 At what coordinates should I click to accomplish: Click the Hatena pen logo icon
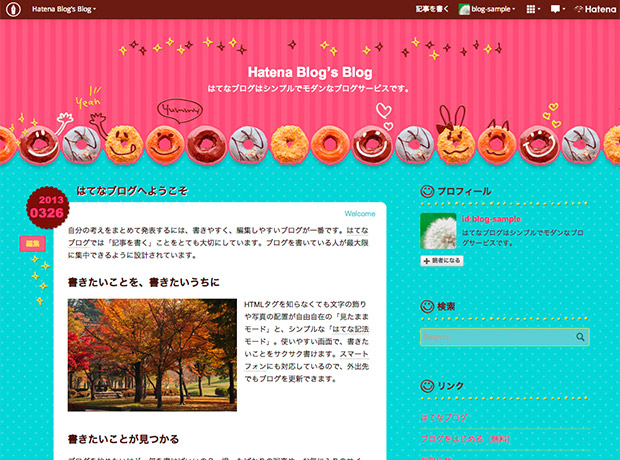coord(13,9)
